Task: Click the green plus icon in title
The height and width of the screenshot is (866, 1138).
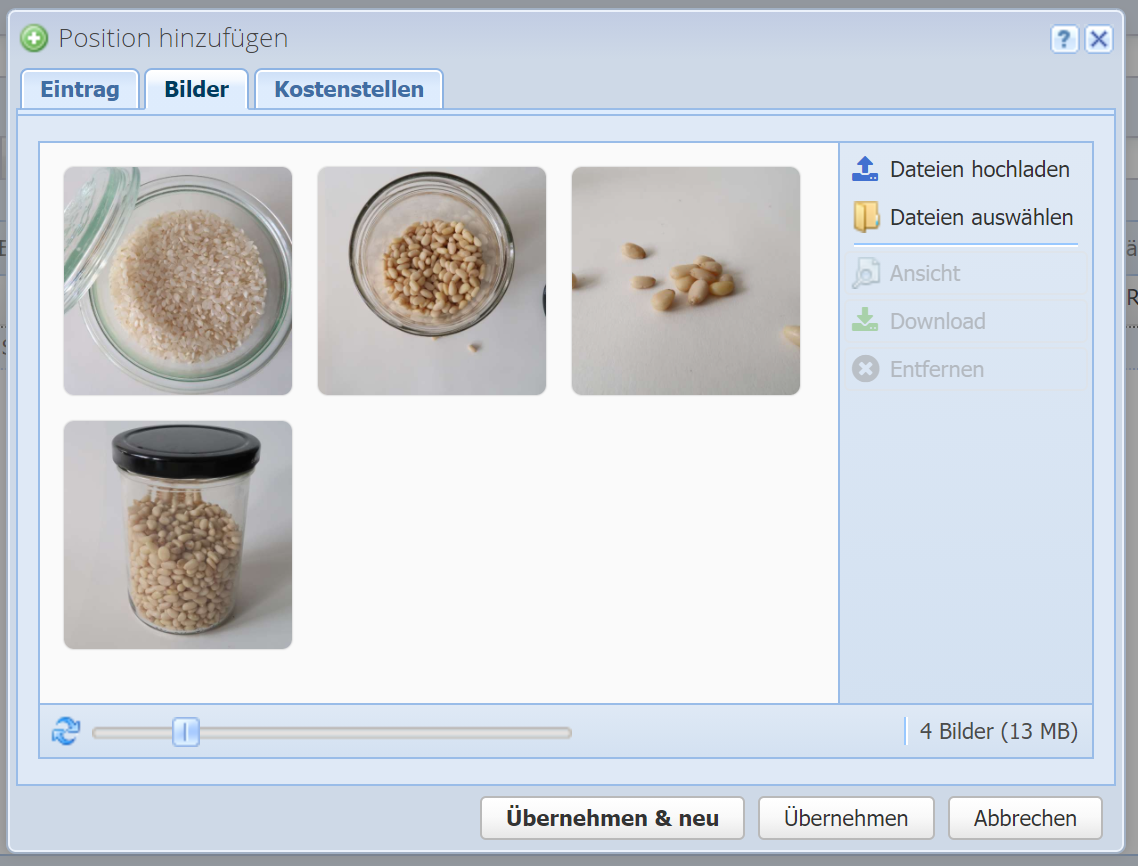Action: pos(34,39)
